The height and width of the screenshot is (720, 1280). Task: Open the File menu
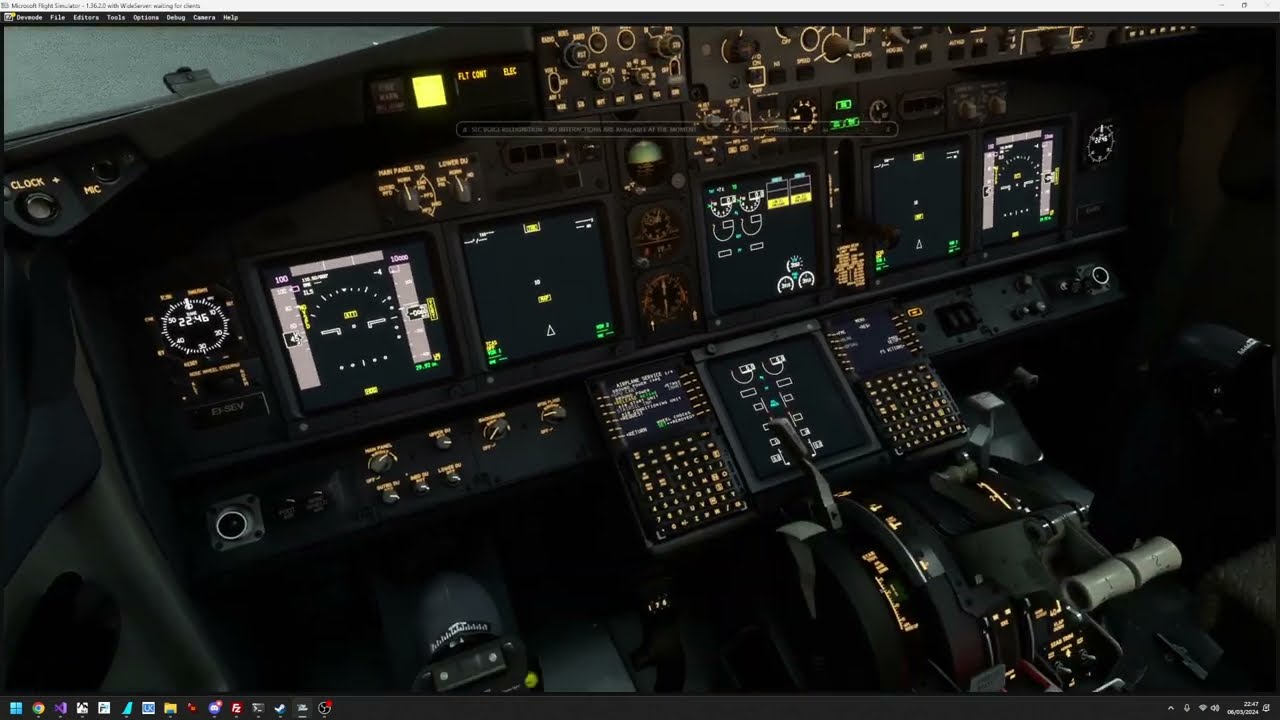(57, 17)
